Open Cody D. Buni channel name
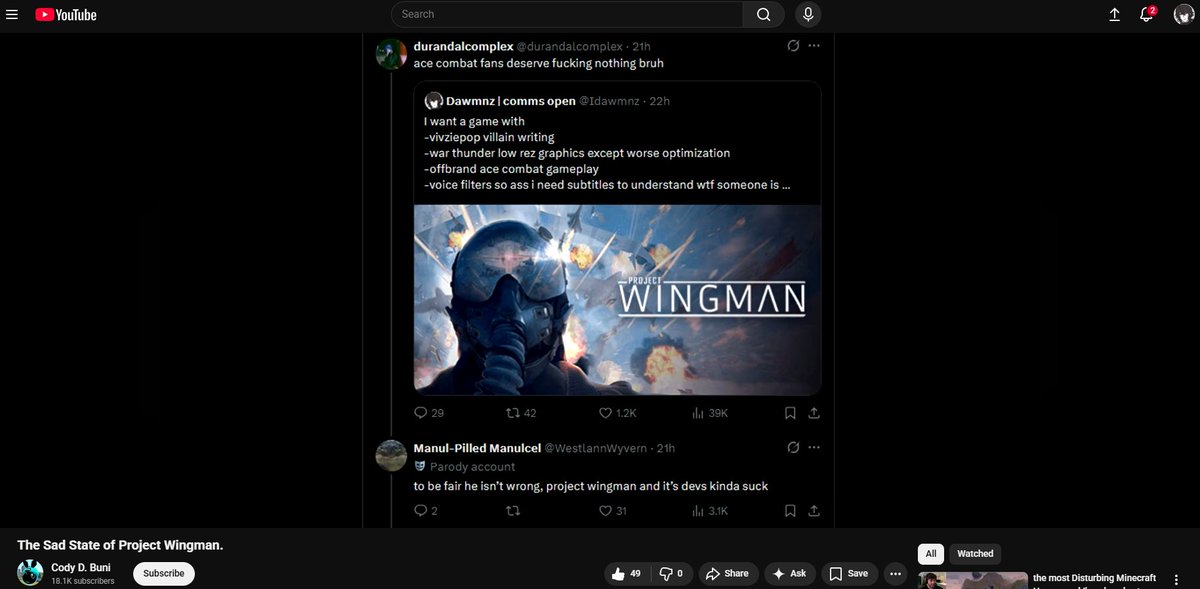The height and width of the screenshot is (589, 1200). [80, 567]
